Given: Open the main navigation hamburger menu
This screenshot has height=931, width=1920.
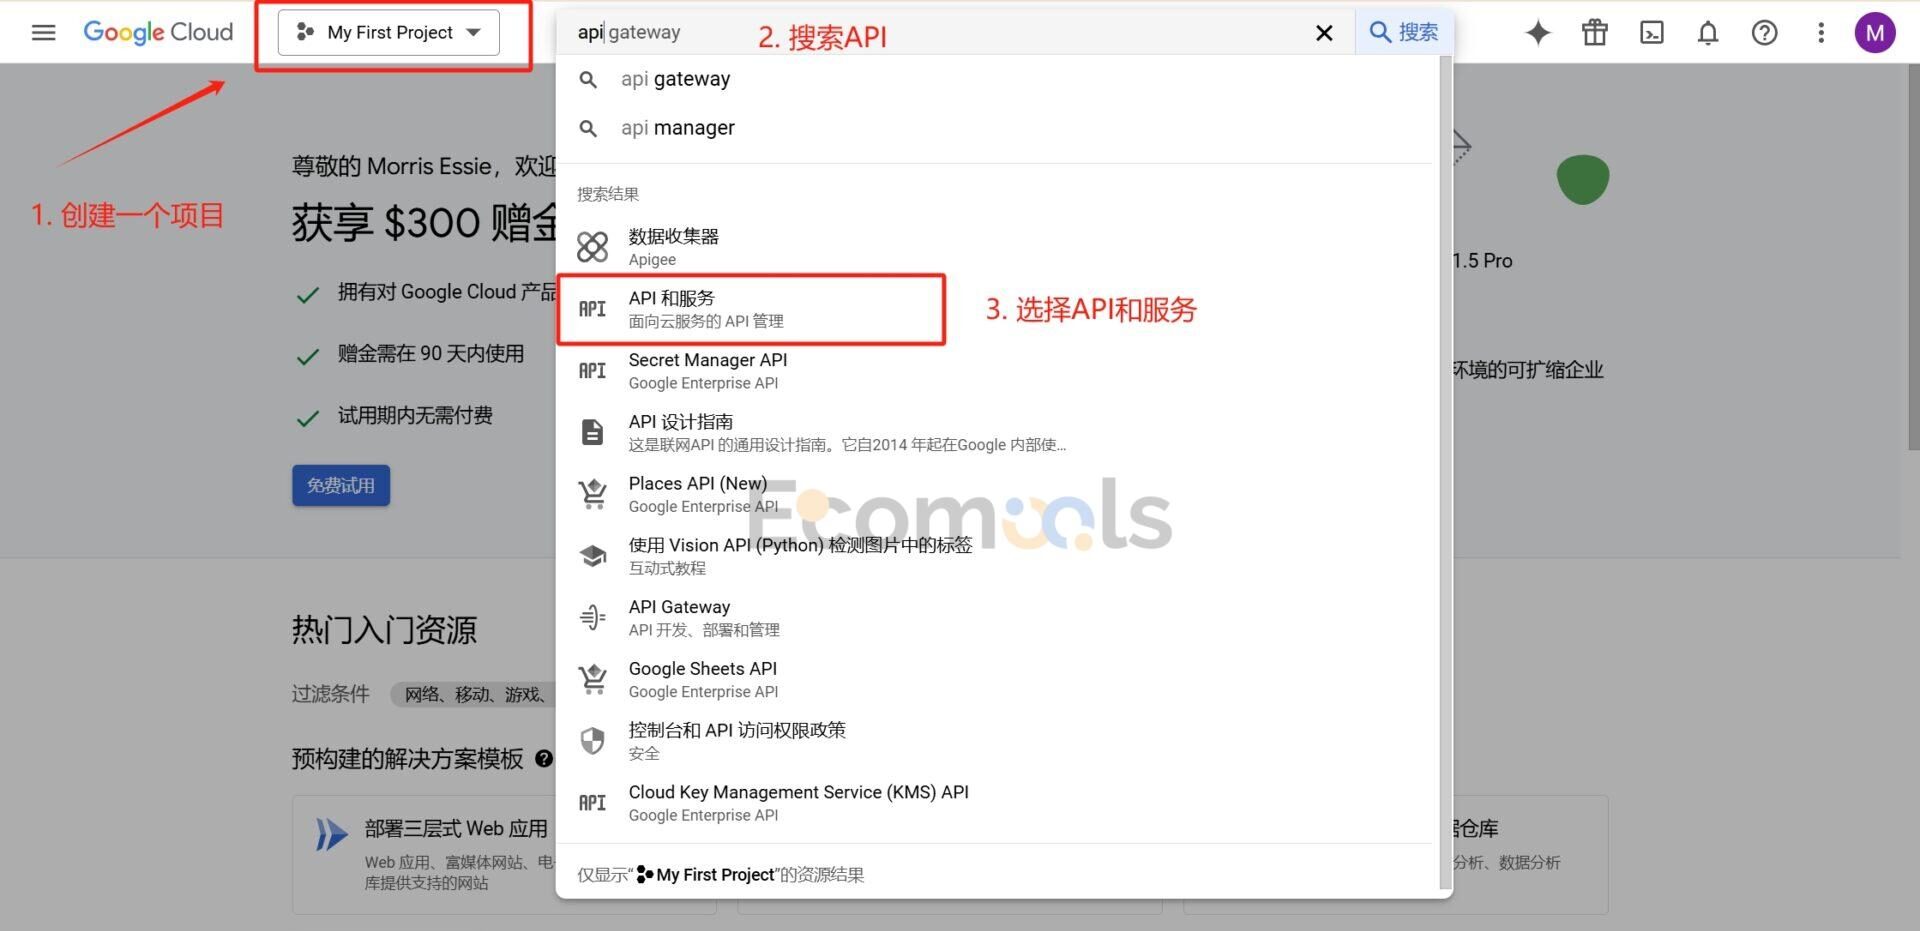Looking at the screenshot, I should [x=43, y=33].
